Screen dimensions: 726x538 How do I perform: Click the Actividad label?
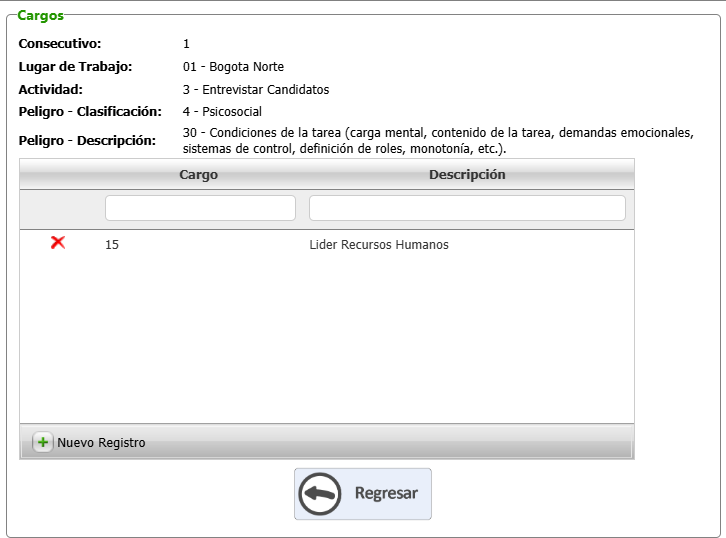(x=52, y=89)
